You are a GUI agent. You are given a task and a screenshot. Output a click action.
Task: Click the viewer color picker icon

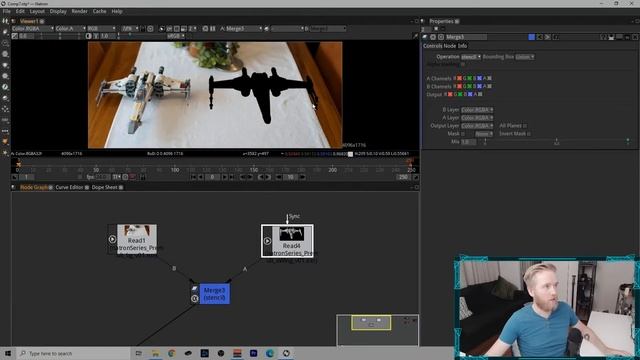(x=415, y=36)
